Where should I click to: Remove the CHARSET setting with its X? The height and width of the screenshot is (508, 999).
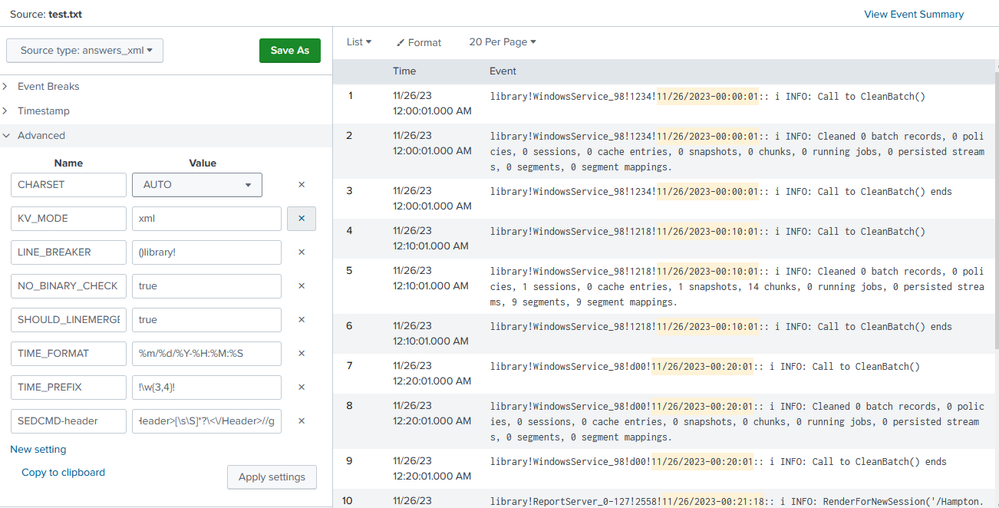tap(301, 185)
